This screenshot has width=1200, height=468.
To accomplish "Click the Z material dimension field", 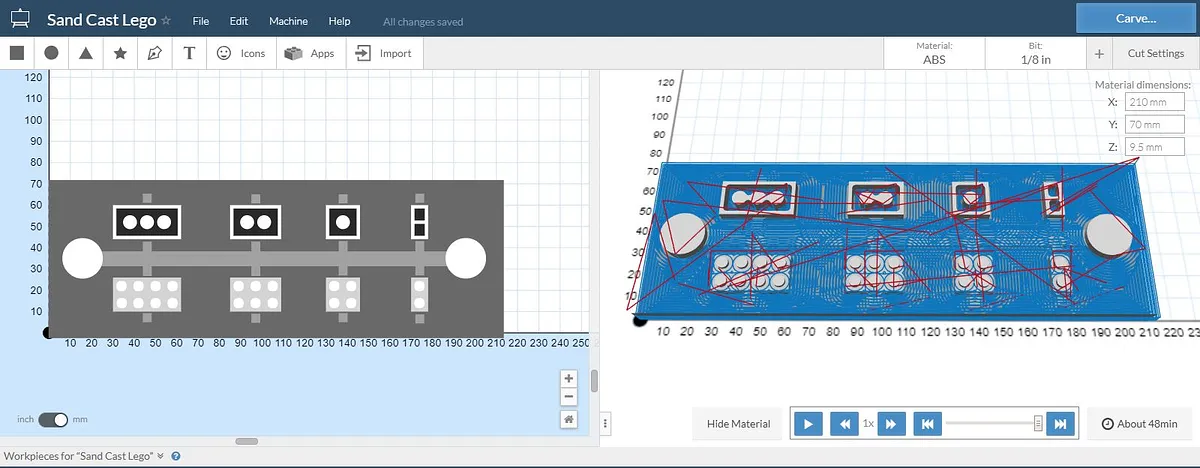I will click(1155, 147).
